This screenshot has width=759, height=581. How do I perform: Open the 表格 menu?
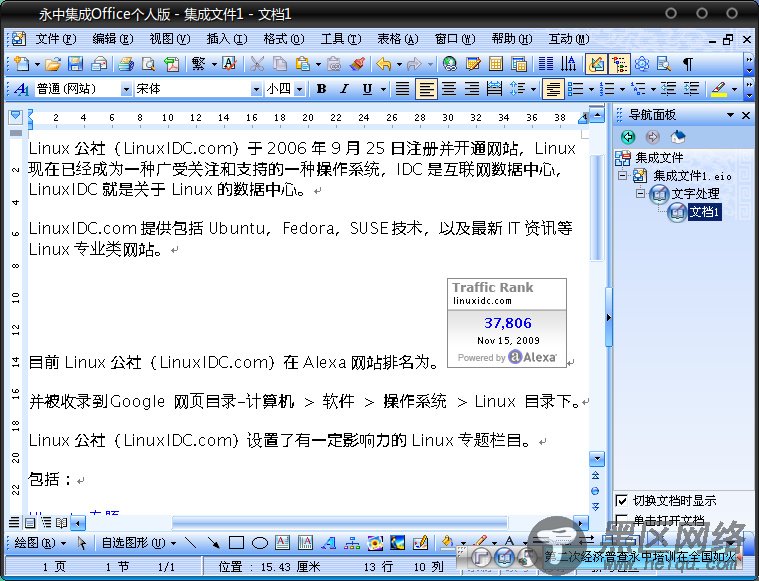(398, 39)
